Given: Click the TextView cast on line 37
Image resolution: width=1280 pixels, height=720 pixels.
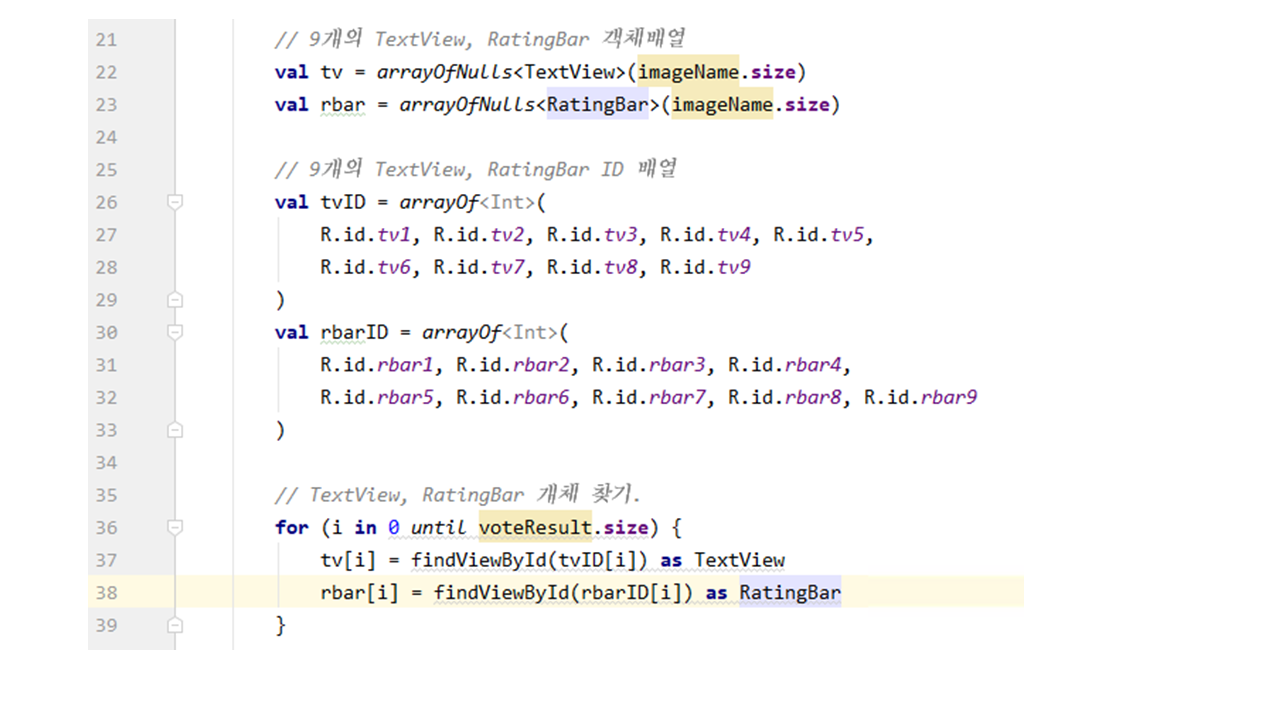Looking at the screenshot, I should click(740, 560).
